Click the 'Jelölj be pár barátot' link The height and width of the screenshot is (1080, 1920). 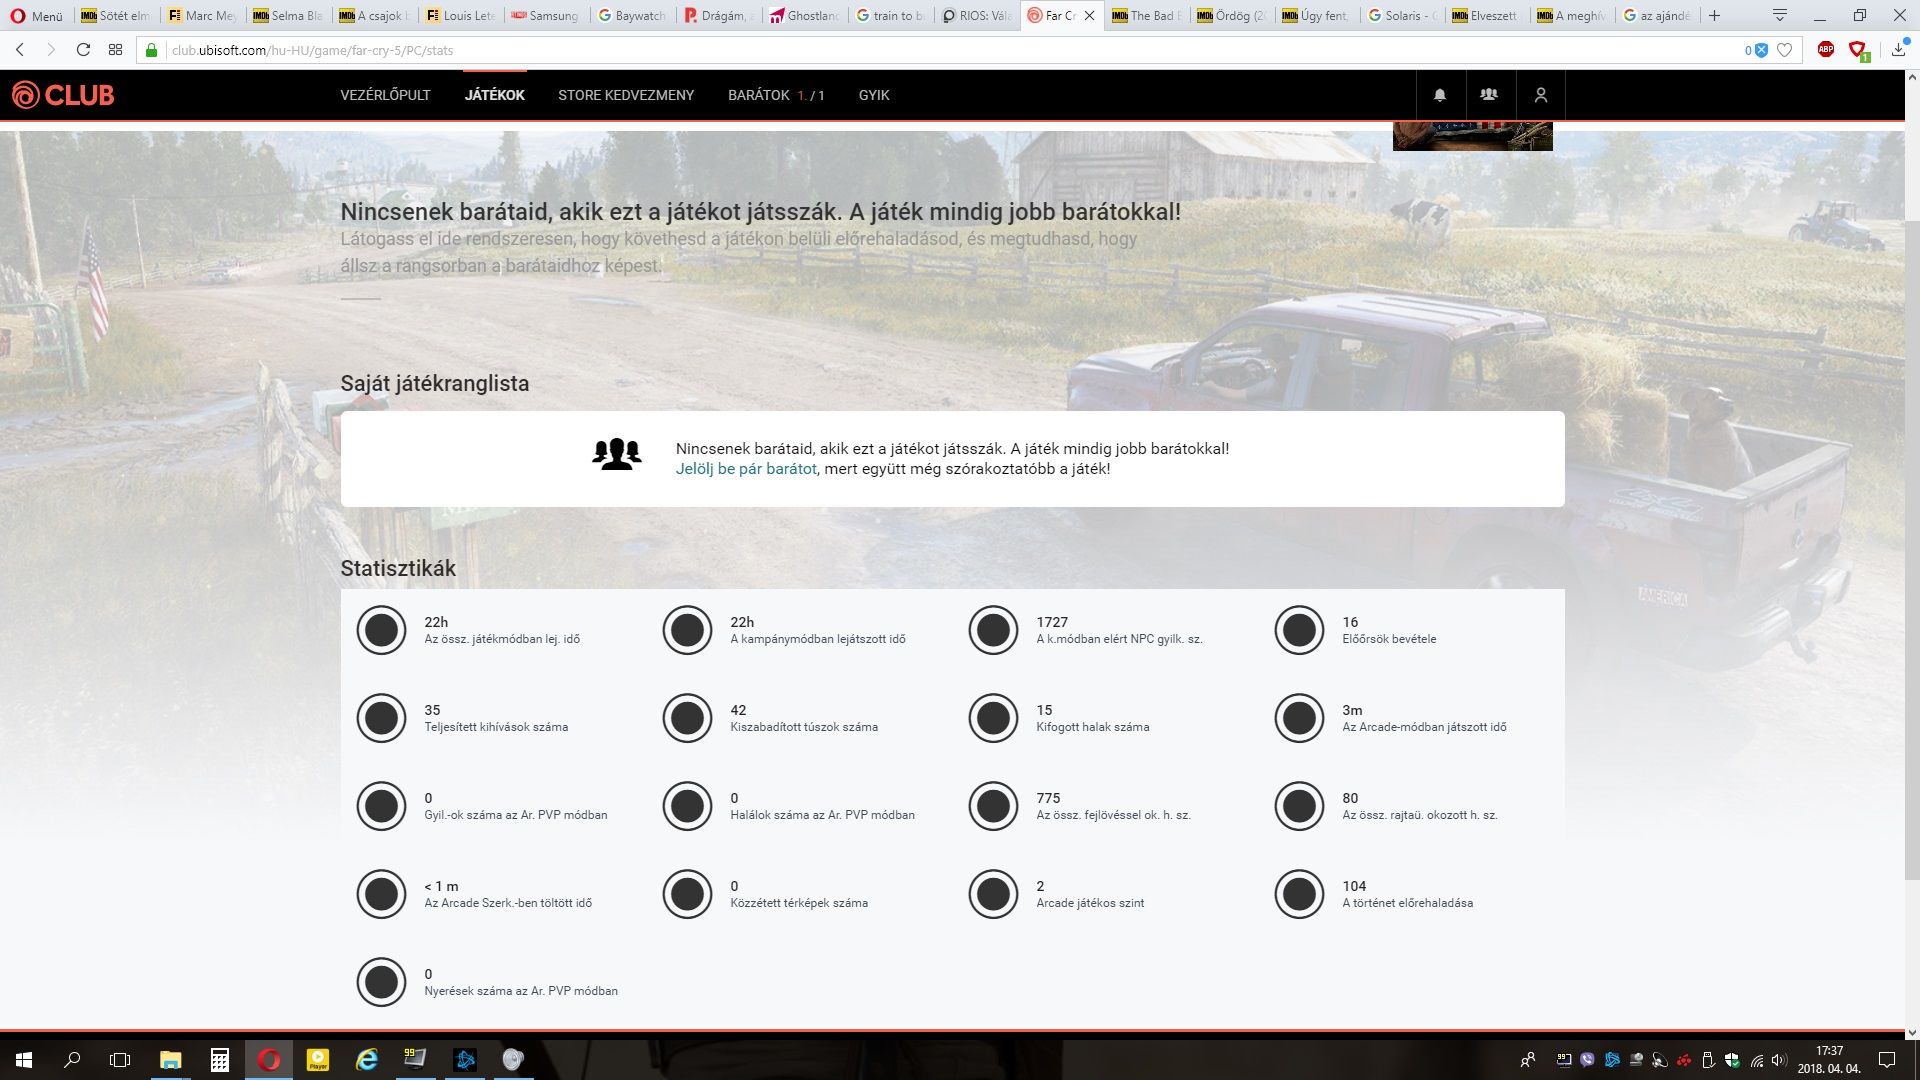(x=745, y=469)
